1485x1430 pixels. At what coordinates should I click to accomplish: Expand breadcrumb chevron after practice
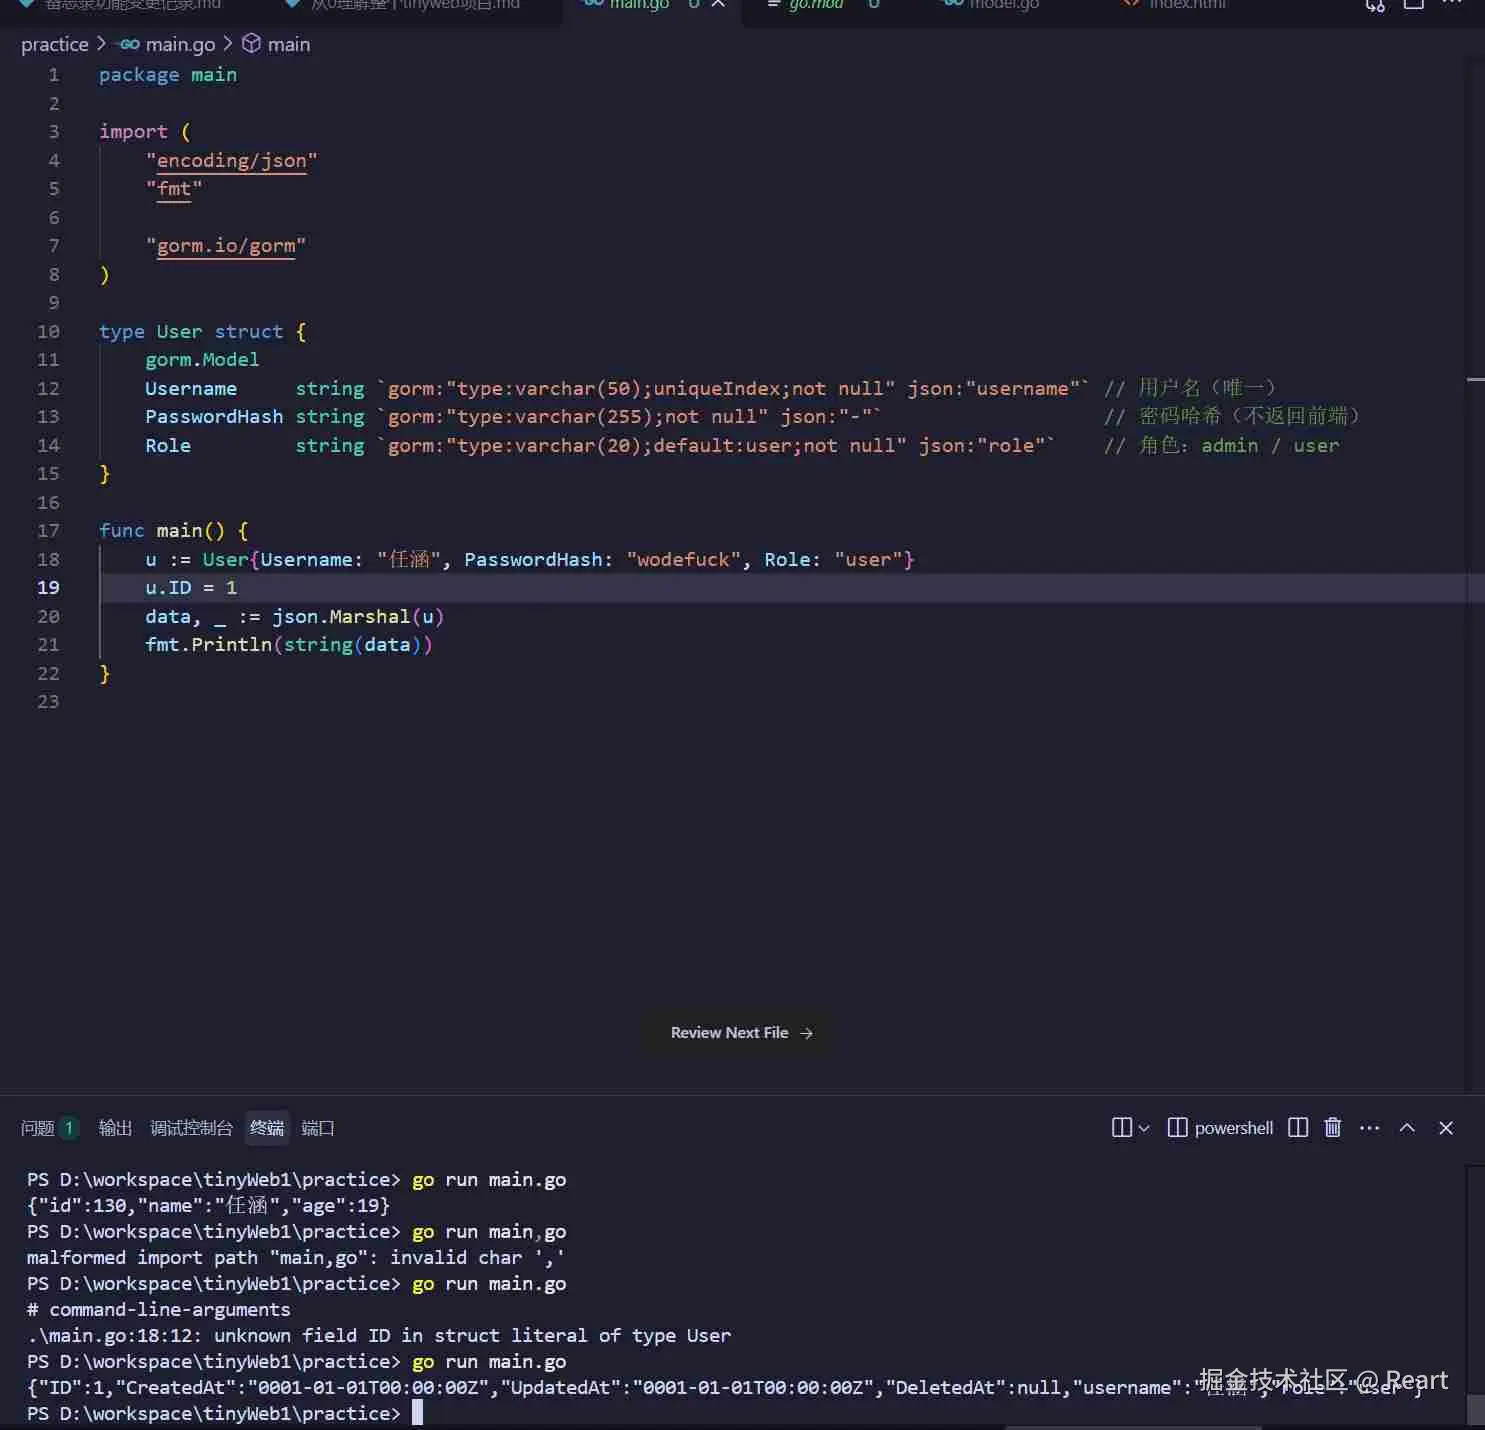pyautogui.click(x=101, y=44)
